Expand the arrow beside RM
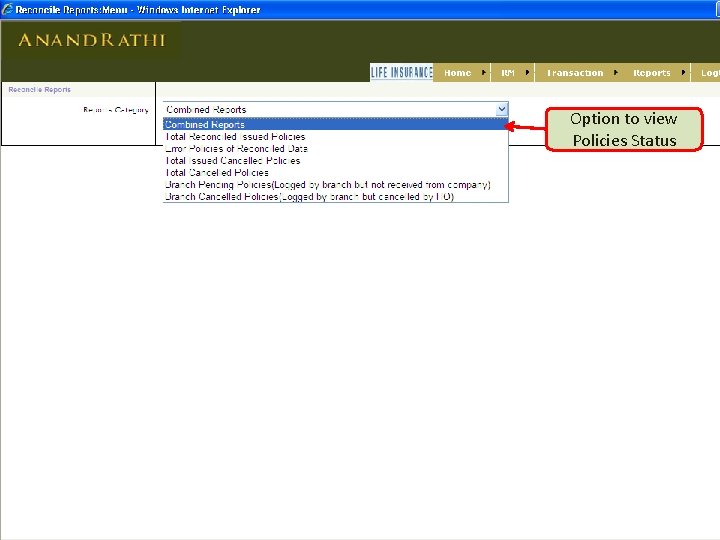Viewport: 720px width, 540px height. [527, 73]
